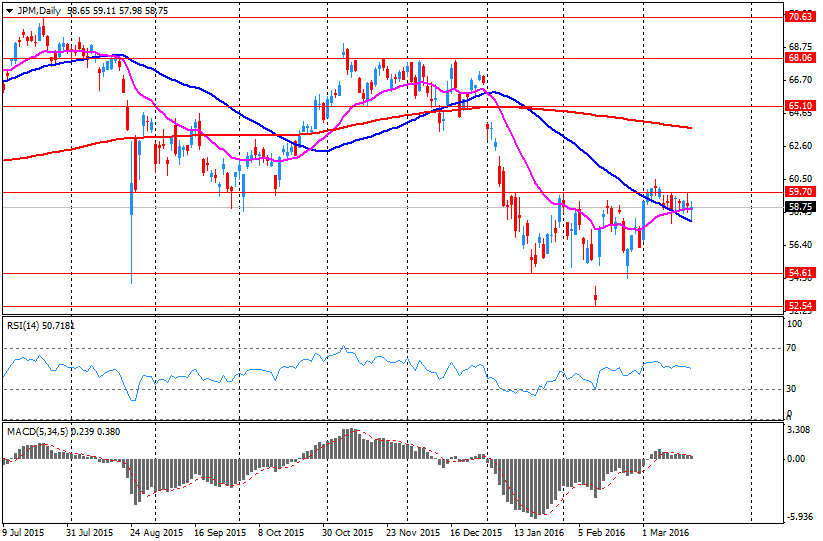Click the 9 Jul 2015 date label

(x=23, y=533)
